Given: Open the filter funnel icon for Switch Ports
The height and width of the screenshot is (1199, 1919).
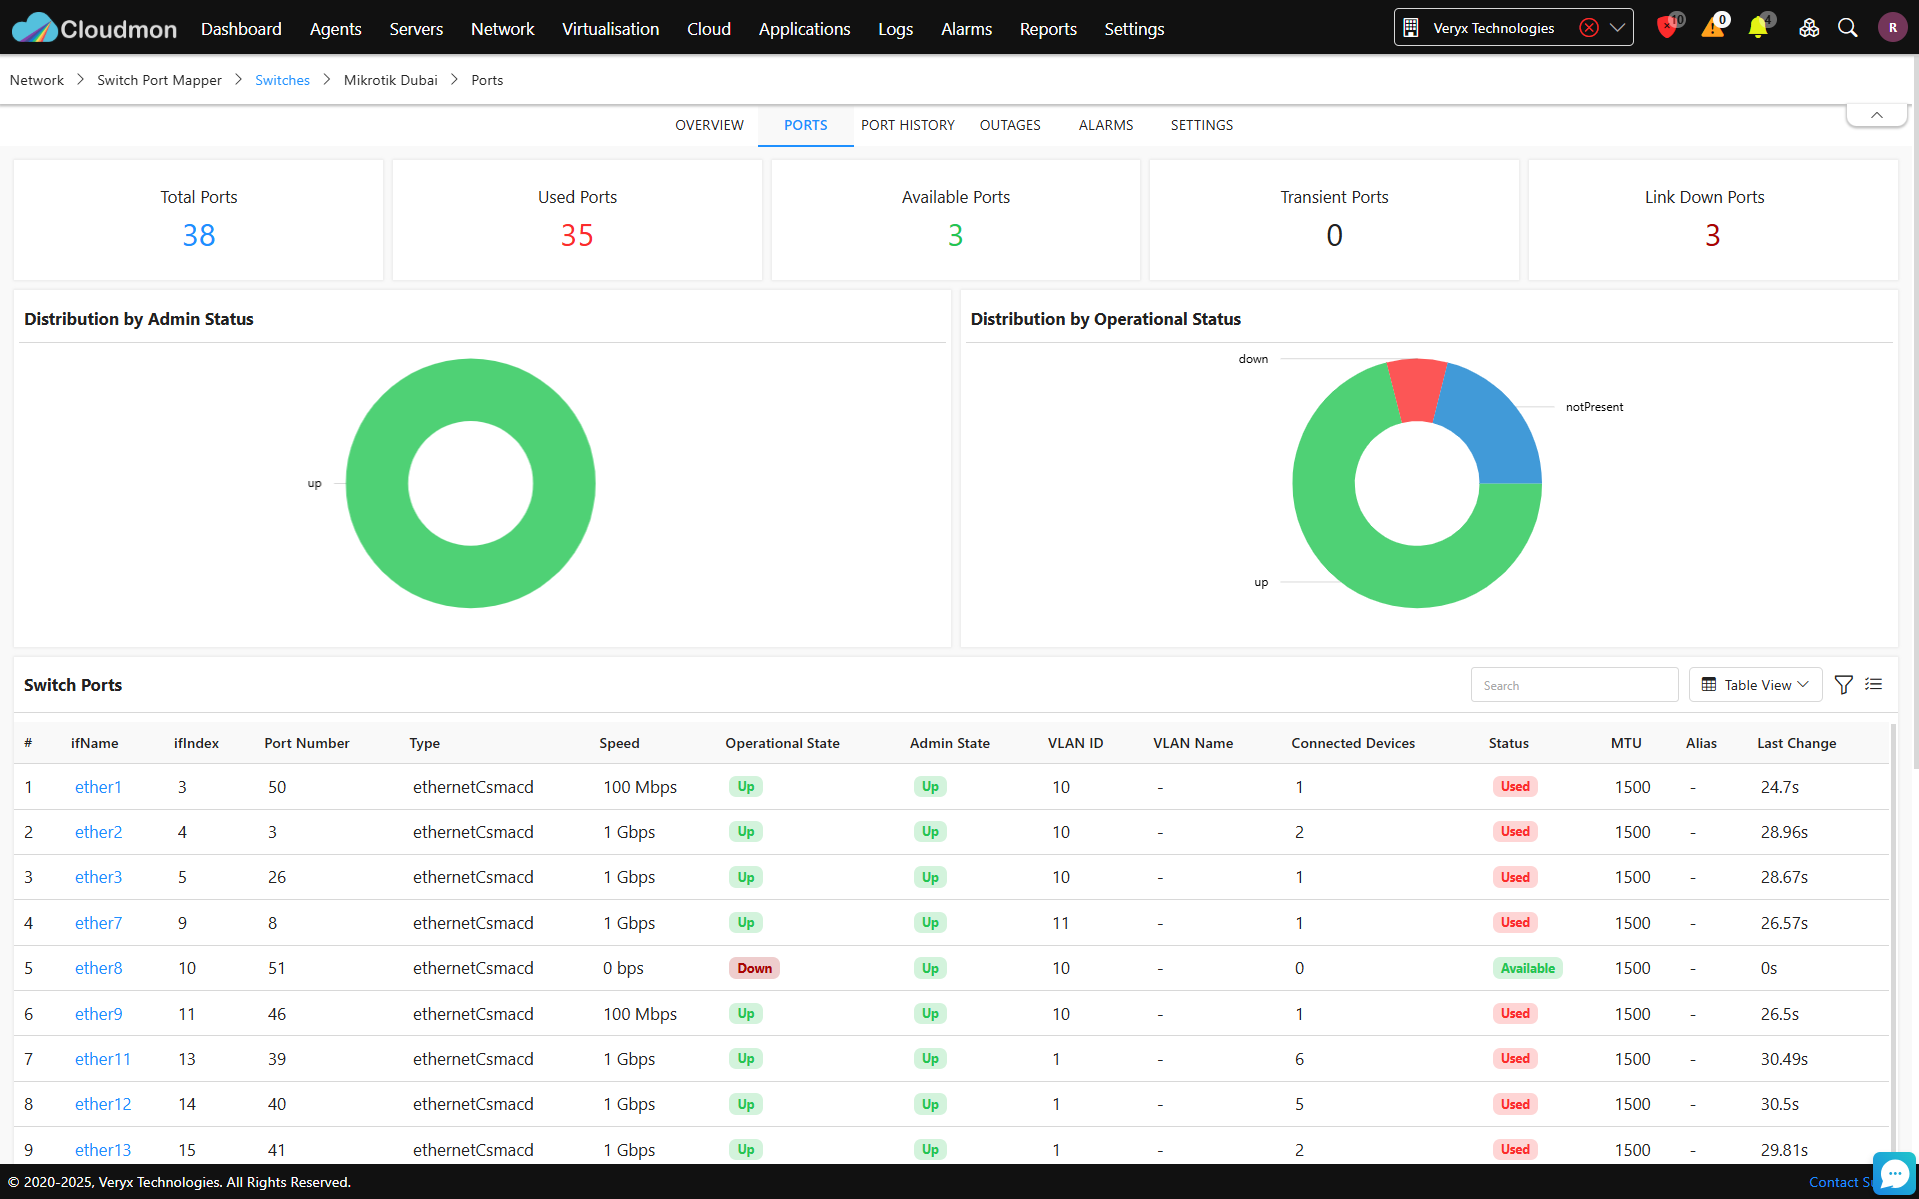Looking at the screenshot, I should point(1844,685).
